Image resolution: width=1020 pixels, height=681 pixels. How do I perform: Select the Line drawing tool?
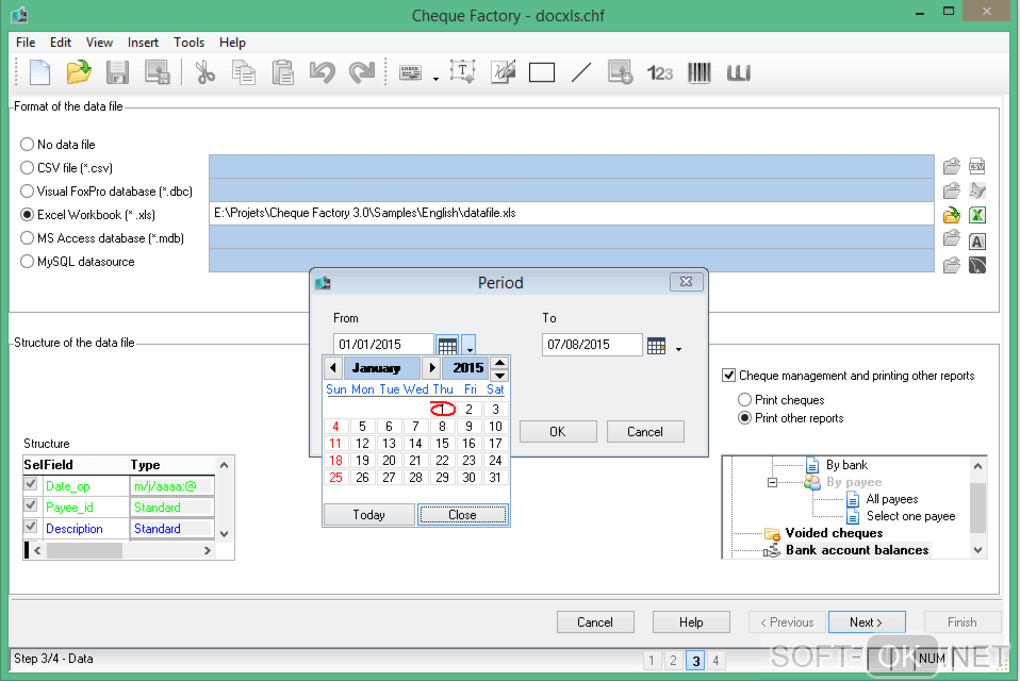tap(581, 72)
